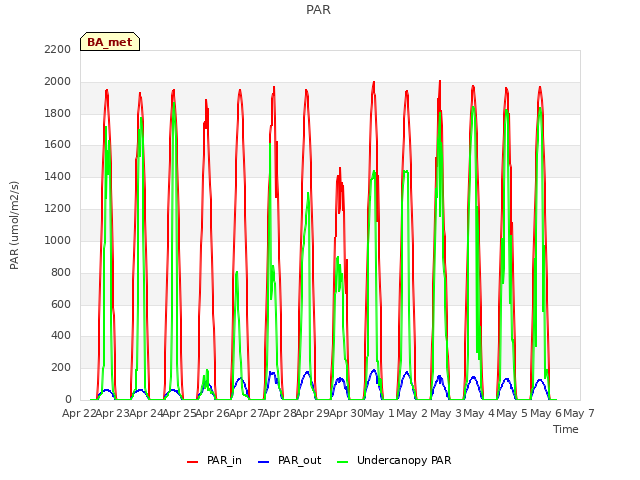
Task: Click the red PAR_in legend swatch
Action: (192, 462)
